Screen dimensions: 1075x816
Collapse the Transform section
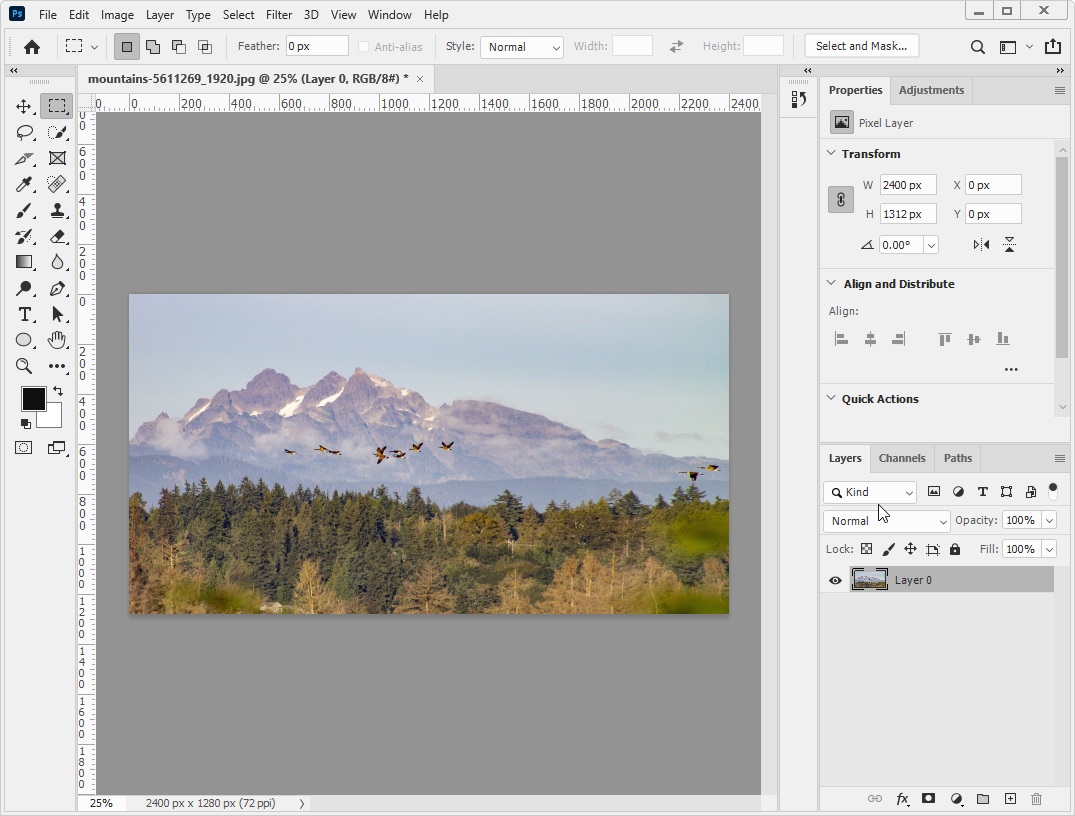(x=832, y=153)
